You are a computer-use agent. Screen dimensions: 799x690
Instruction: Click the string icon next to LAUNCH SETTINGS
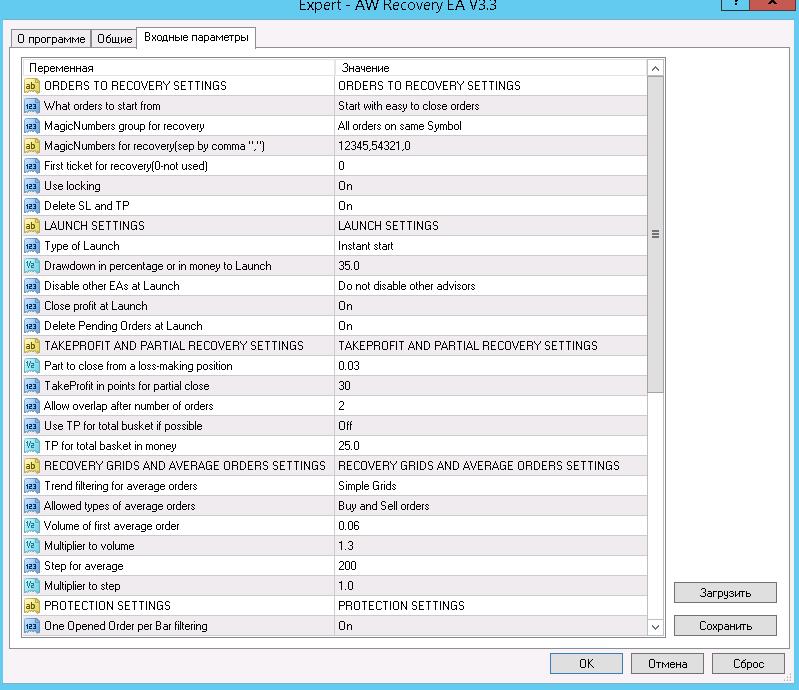pyautogui.click(x=32, y=226)
